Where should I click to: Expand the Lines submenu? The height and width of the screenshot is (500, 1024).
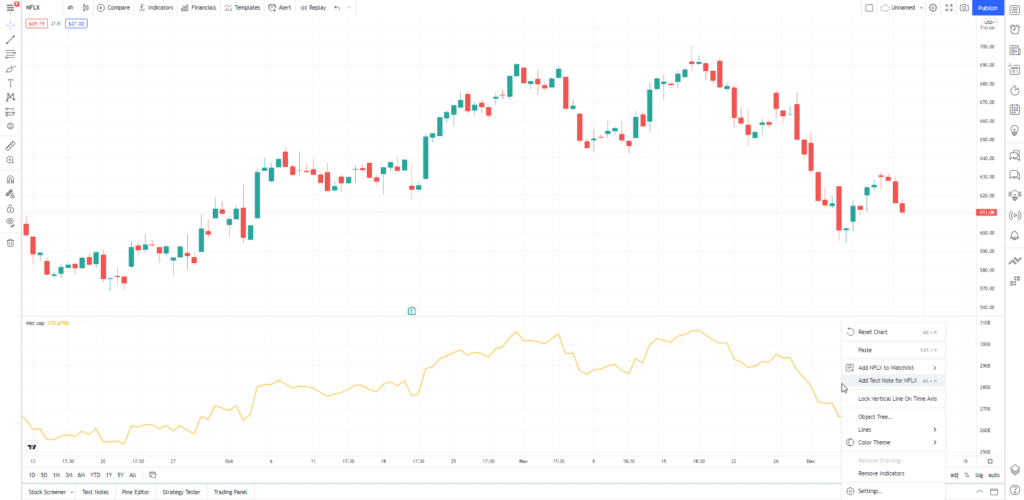[x=935, y=430]
